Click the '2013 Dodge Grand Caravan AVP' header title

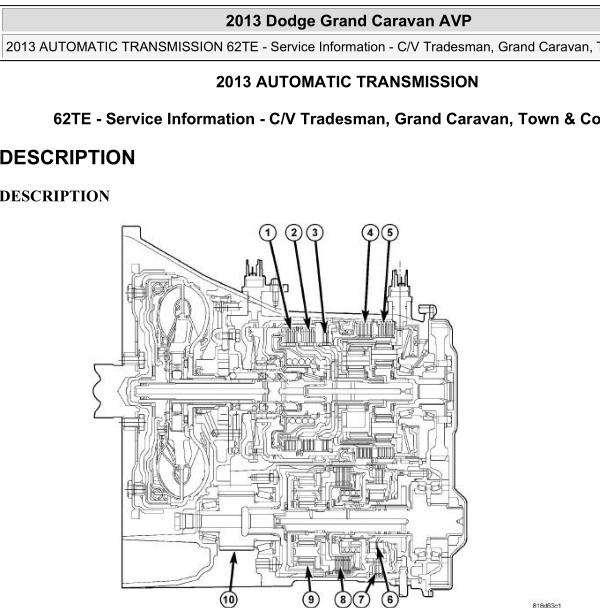coord(348,21)
